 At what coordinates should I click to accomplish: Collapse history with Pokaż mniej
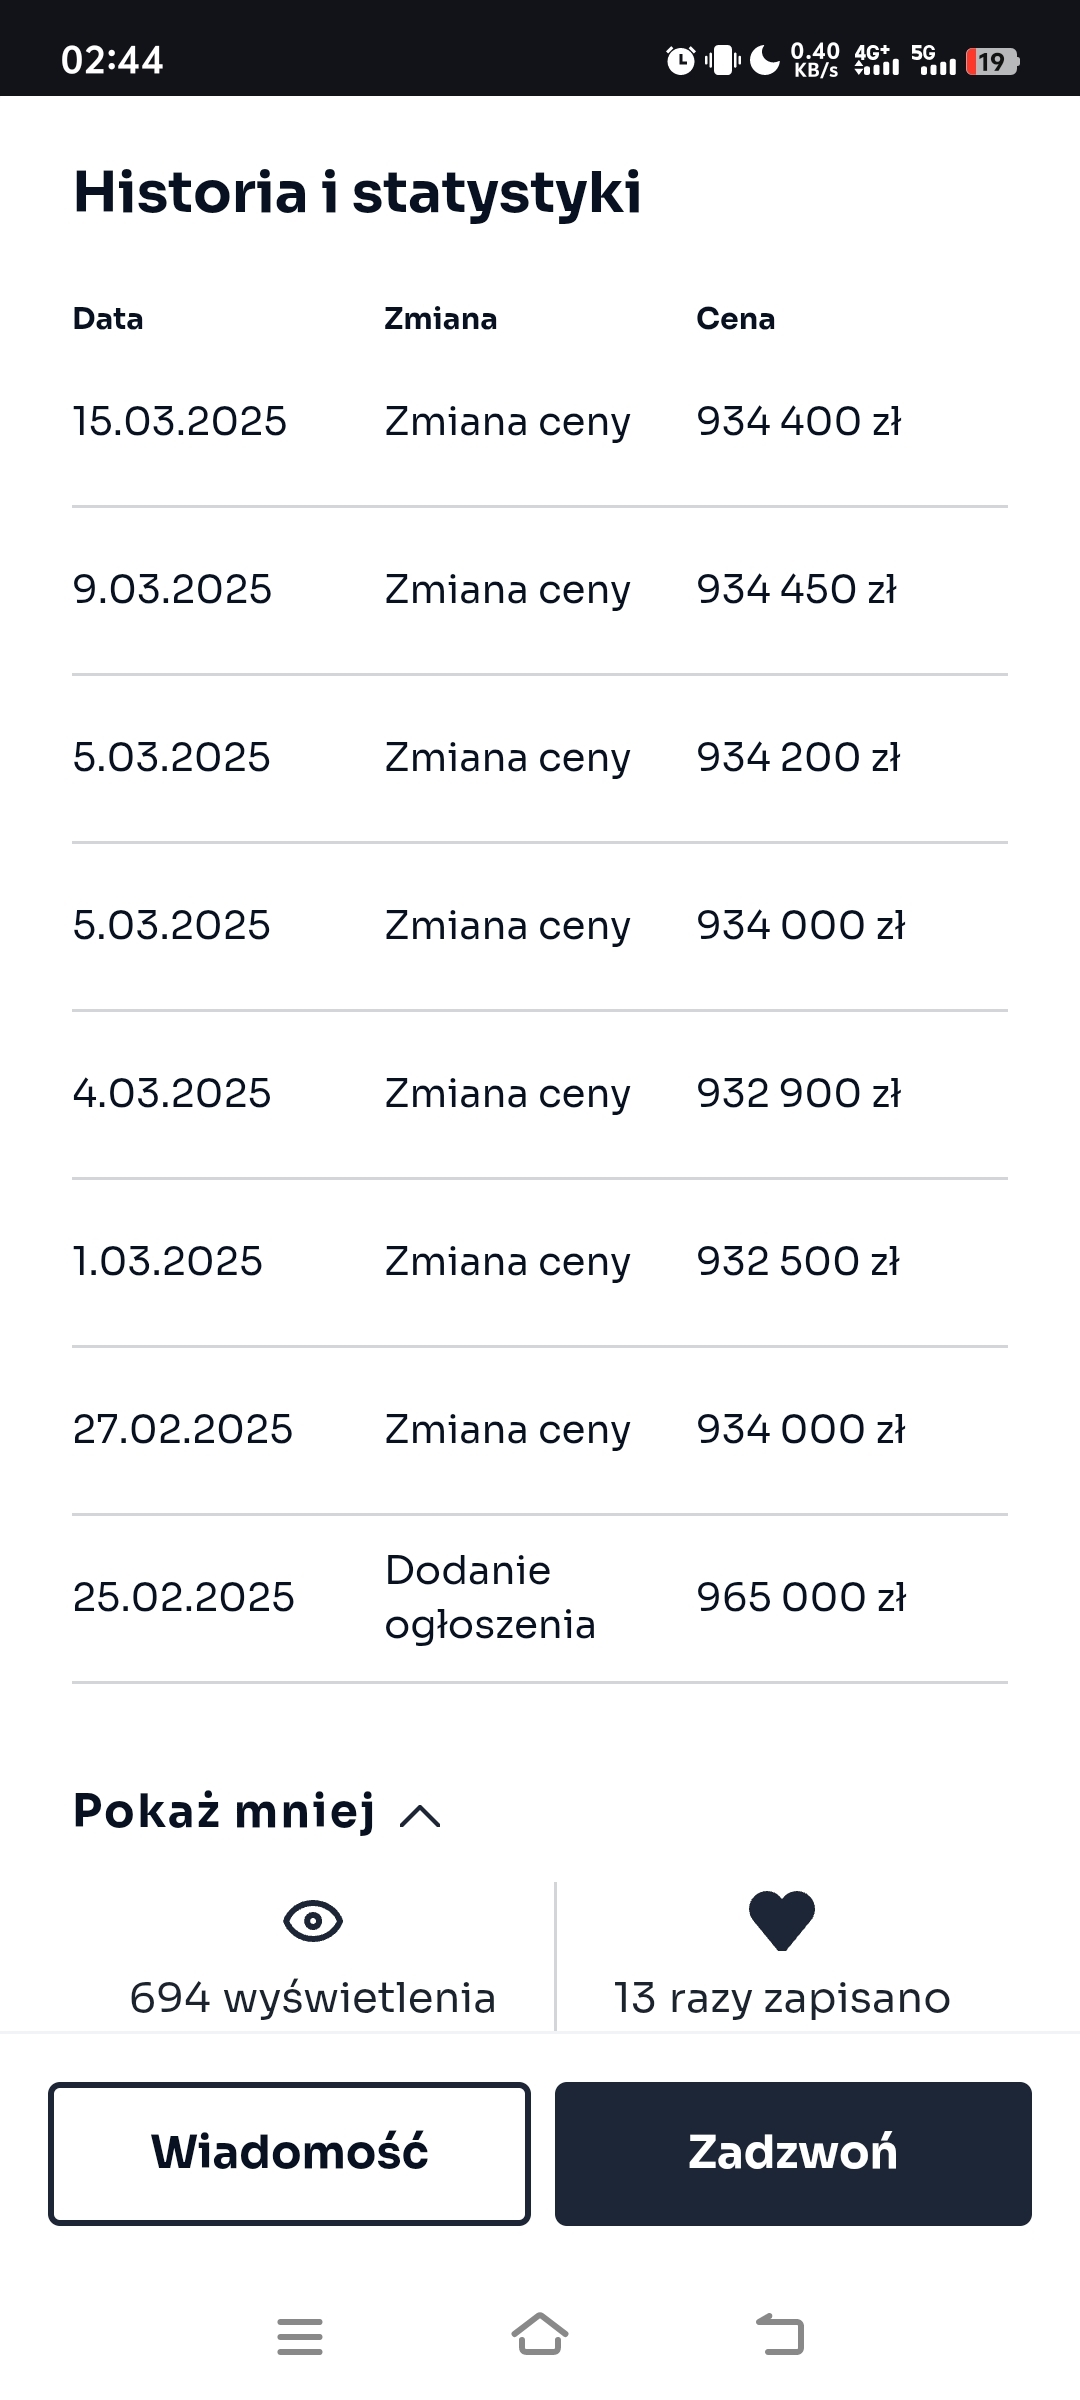225,1811
